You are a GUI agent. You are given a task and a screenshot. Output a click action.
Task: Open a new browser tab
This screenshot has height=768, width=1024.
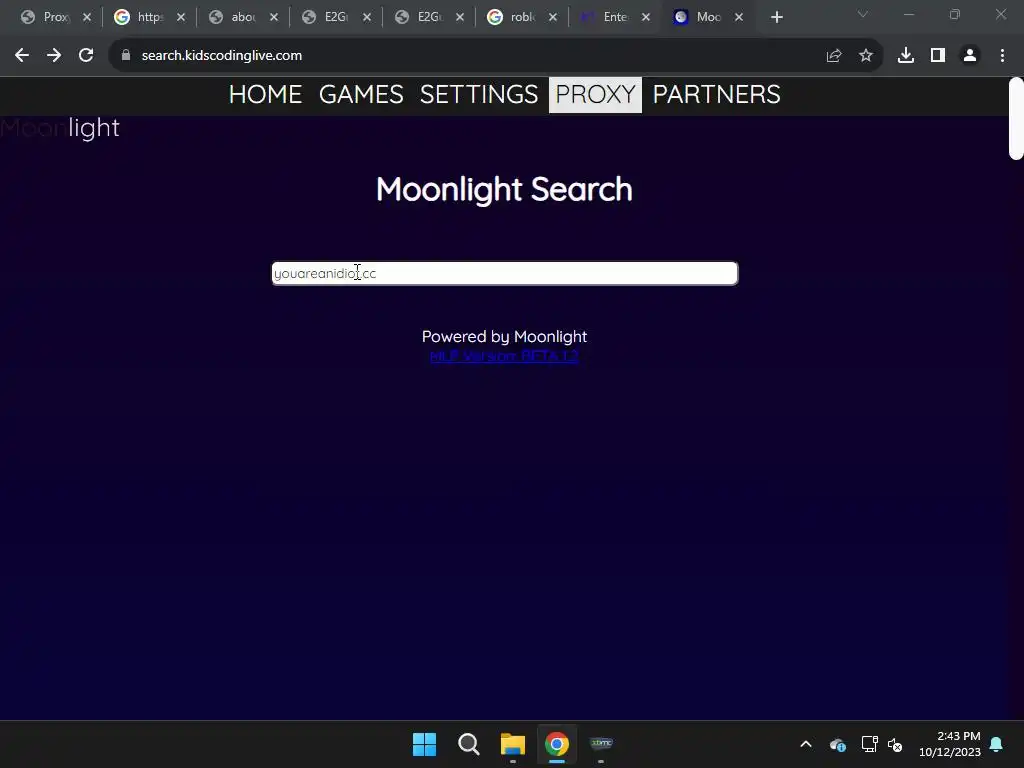pyautogui.click(x=776, y=18)
